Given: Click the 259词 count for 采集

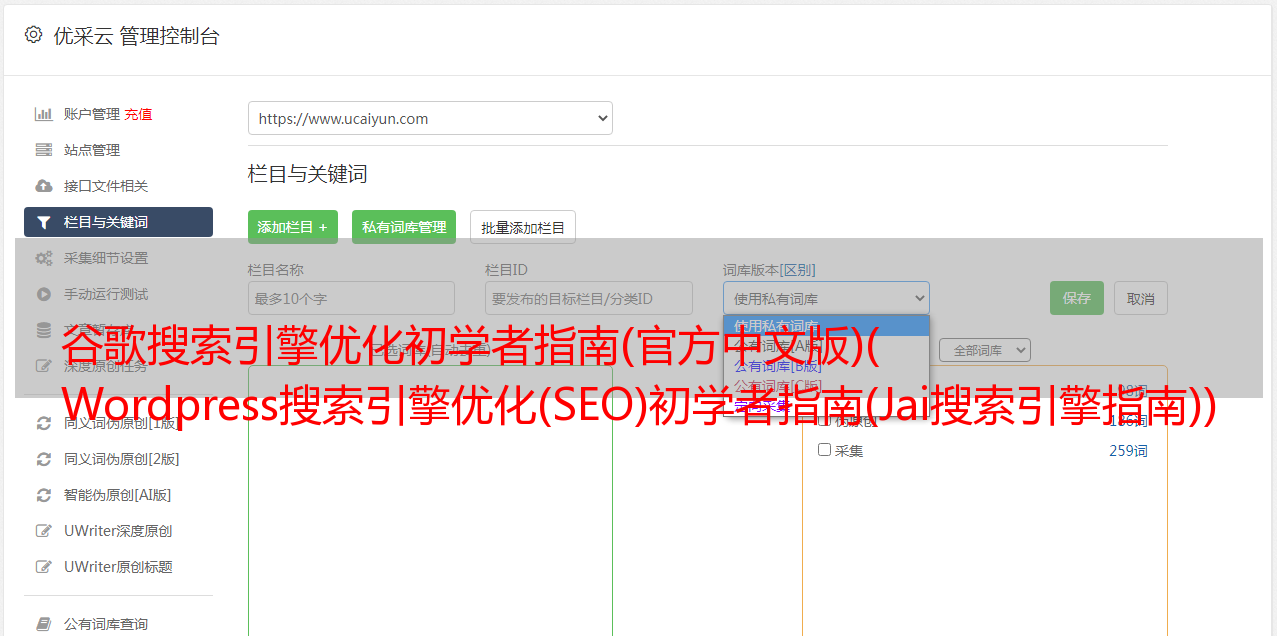Looking at the screenshot, I should tap(1128, 451).
